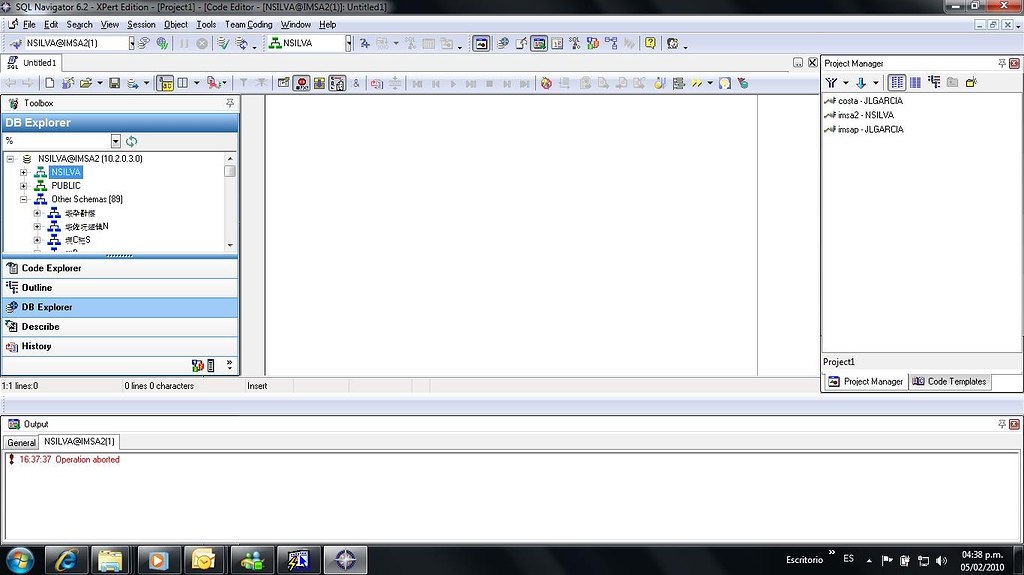1024x575 pixels.
Task: Click the commit checkmark icon in session toolbar
Action: tap(223, 43)
